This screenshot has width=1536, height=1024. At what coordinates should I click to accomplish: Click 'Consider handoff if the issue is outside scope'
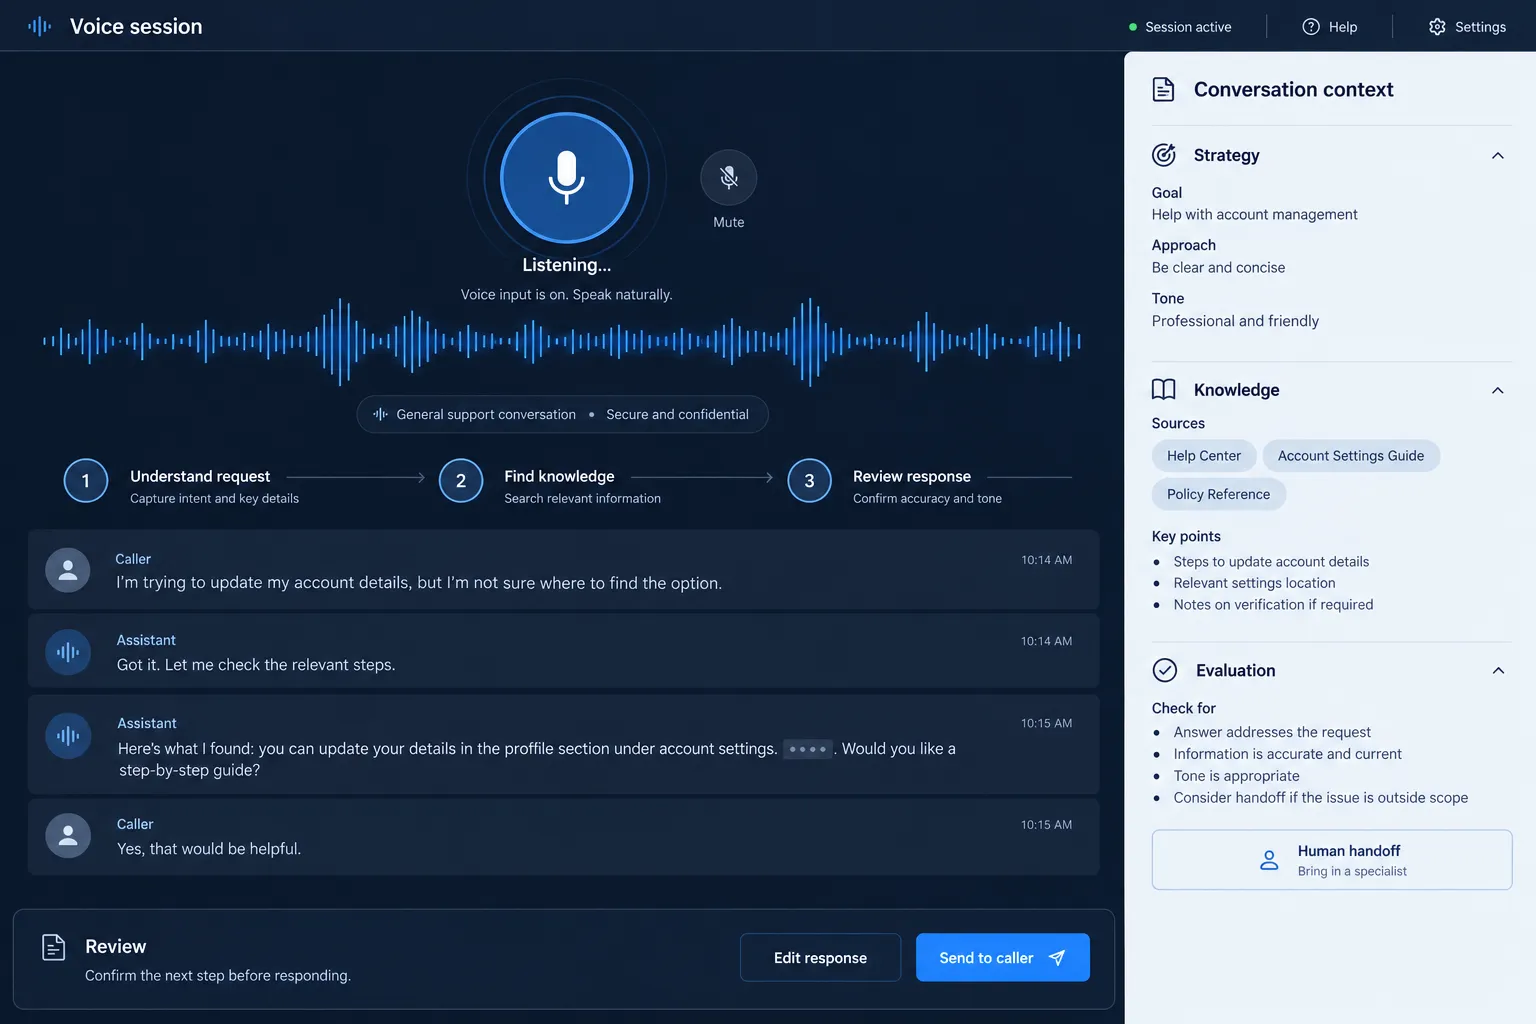click(1321, 798)
